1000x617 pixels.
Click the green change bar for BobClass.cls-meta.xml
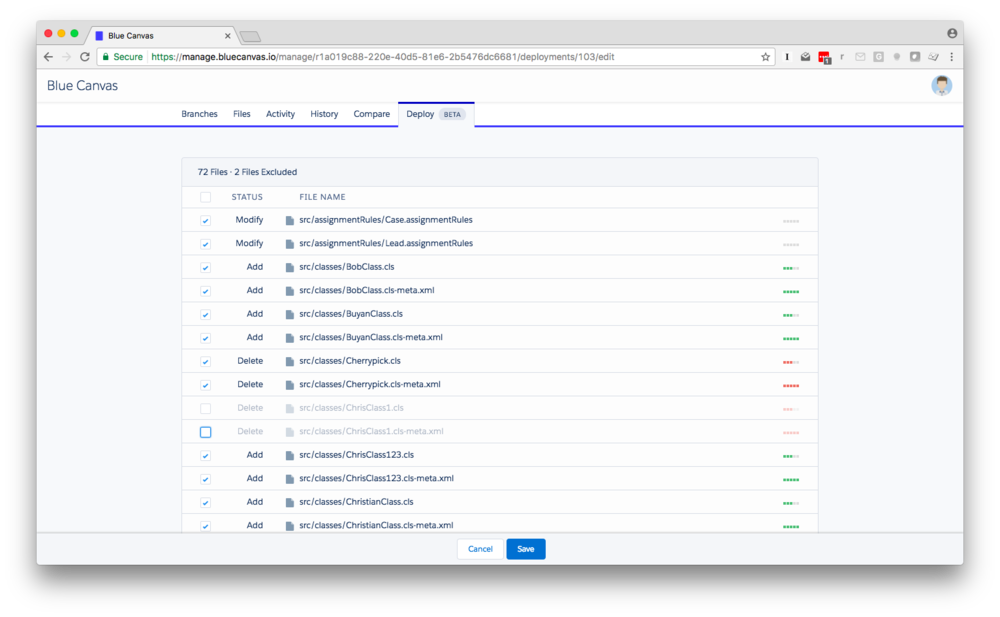tap(791, 292)
